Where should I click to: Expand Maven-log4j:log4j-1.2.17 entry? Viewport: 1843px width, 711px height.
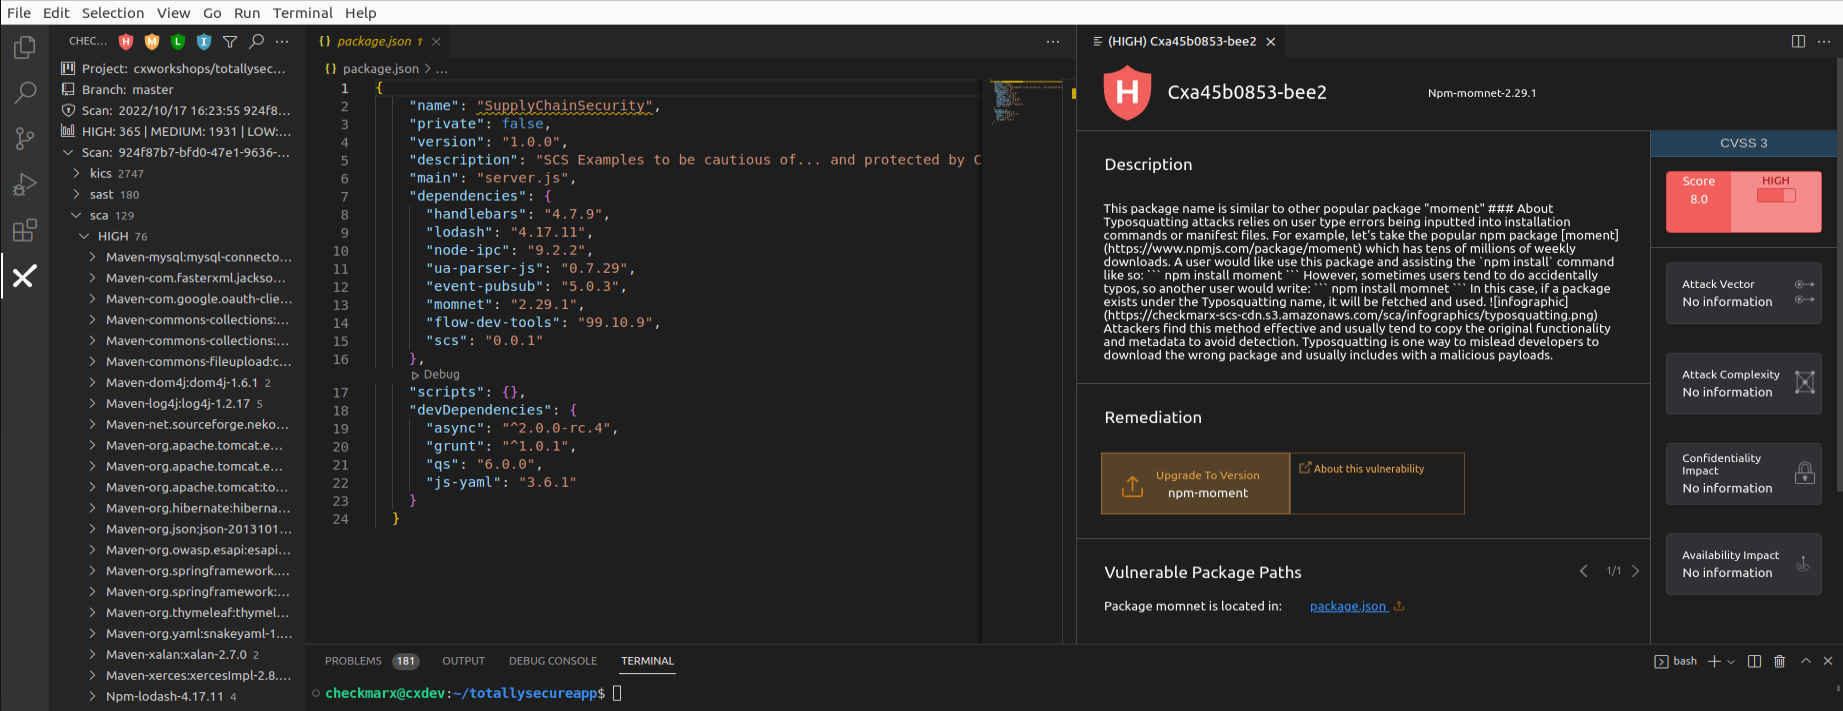(x=92, y=403)
